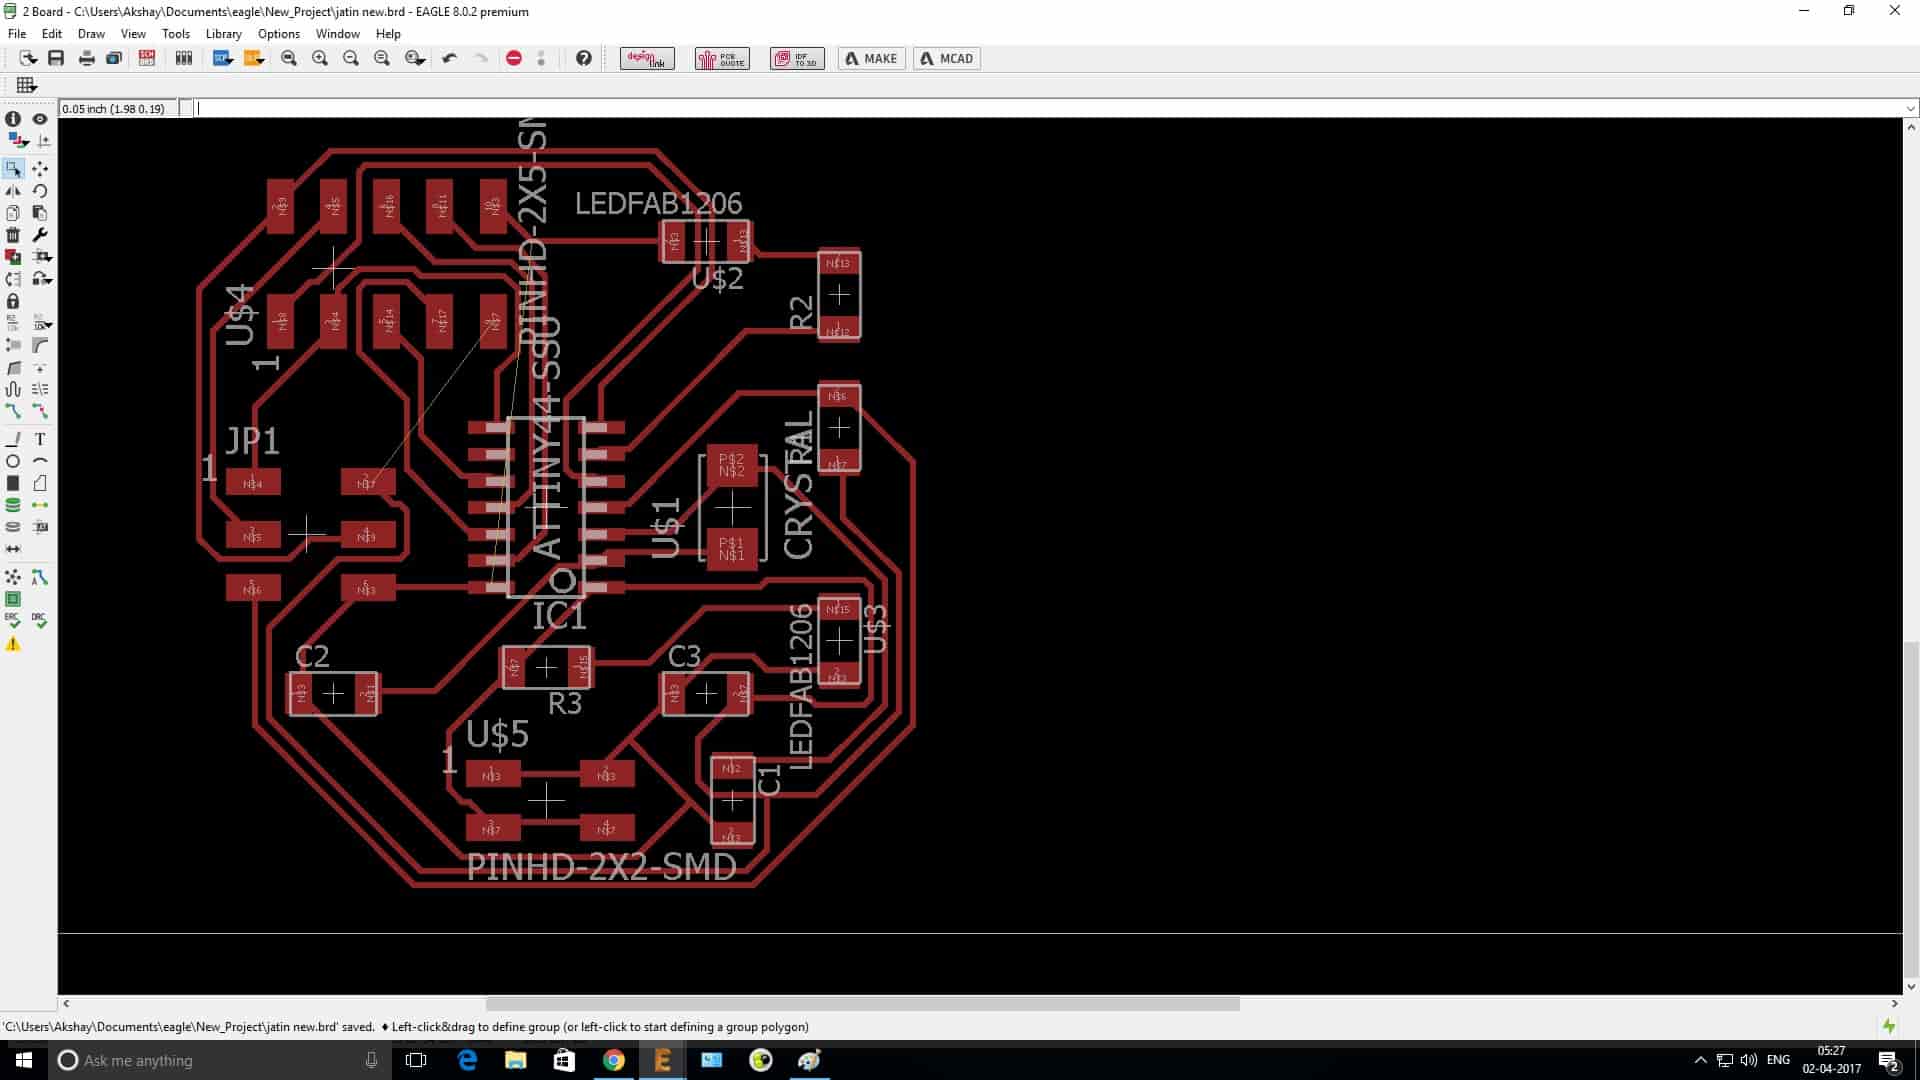Run the DRC check
Viewport: 1920px width, 1080px height.
pos(40,621)
